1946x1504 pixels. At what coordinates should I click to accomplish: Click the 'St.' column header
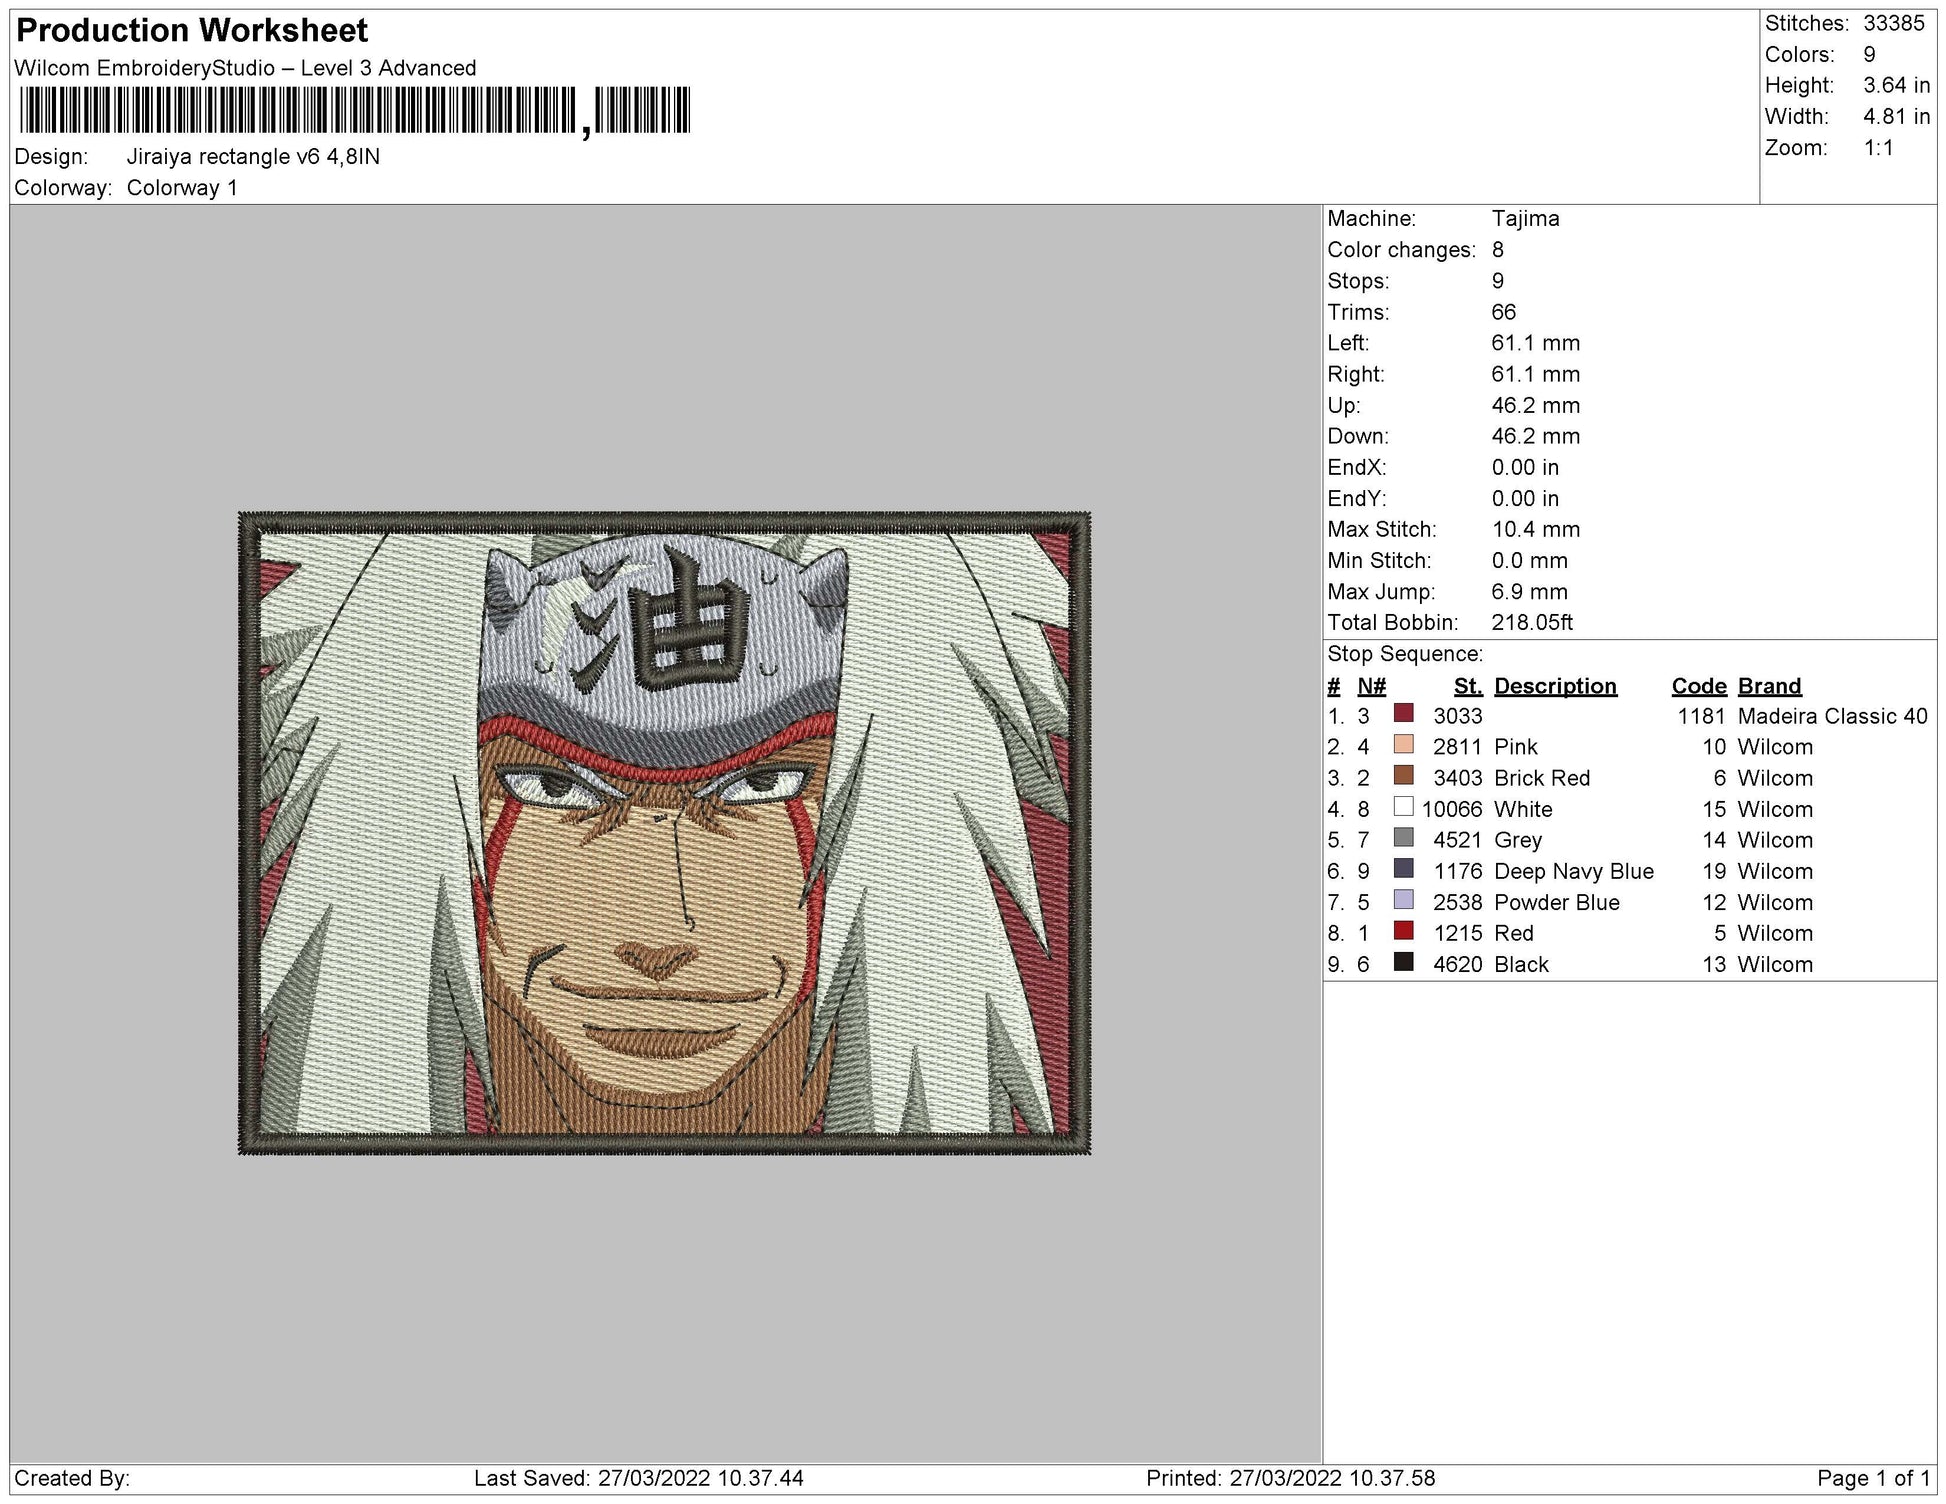coord(1468,686)
